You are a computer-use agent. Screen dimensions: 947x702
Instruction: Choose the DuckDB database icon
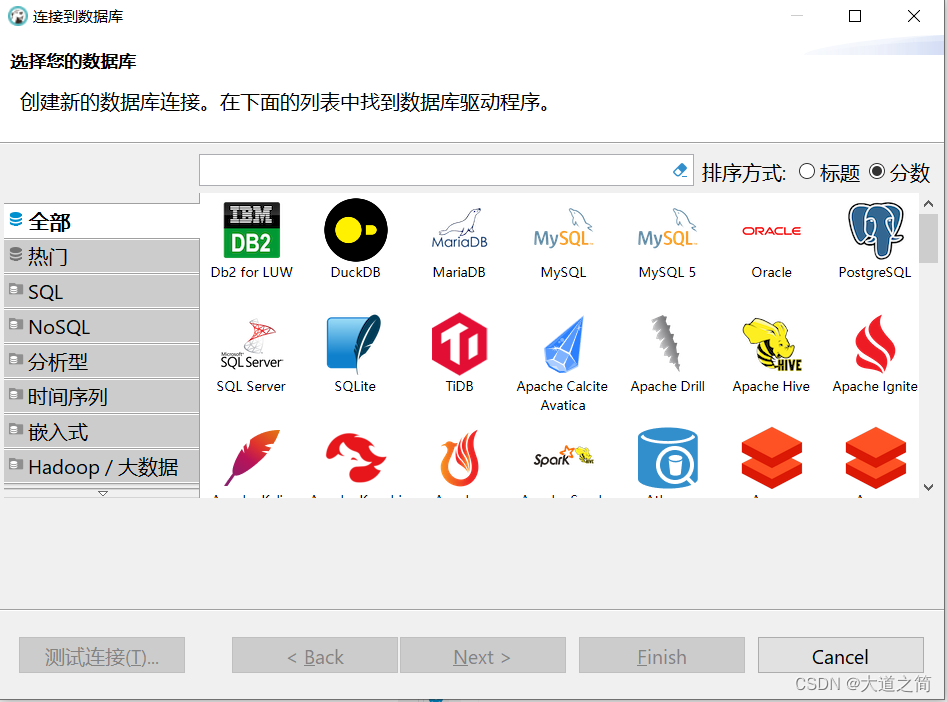coord(356,230)
